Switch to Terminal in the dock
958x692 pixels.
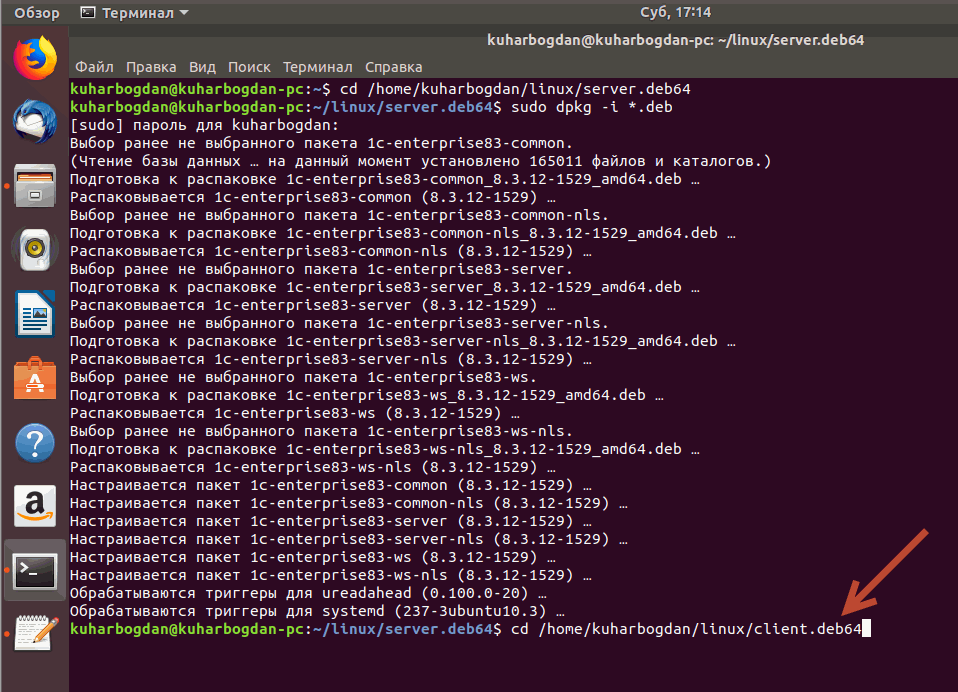34,570
